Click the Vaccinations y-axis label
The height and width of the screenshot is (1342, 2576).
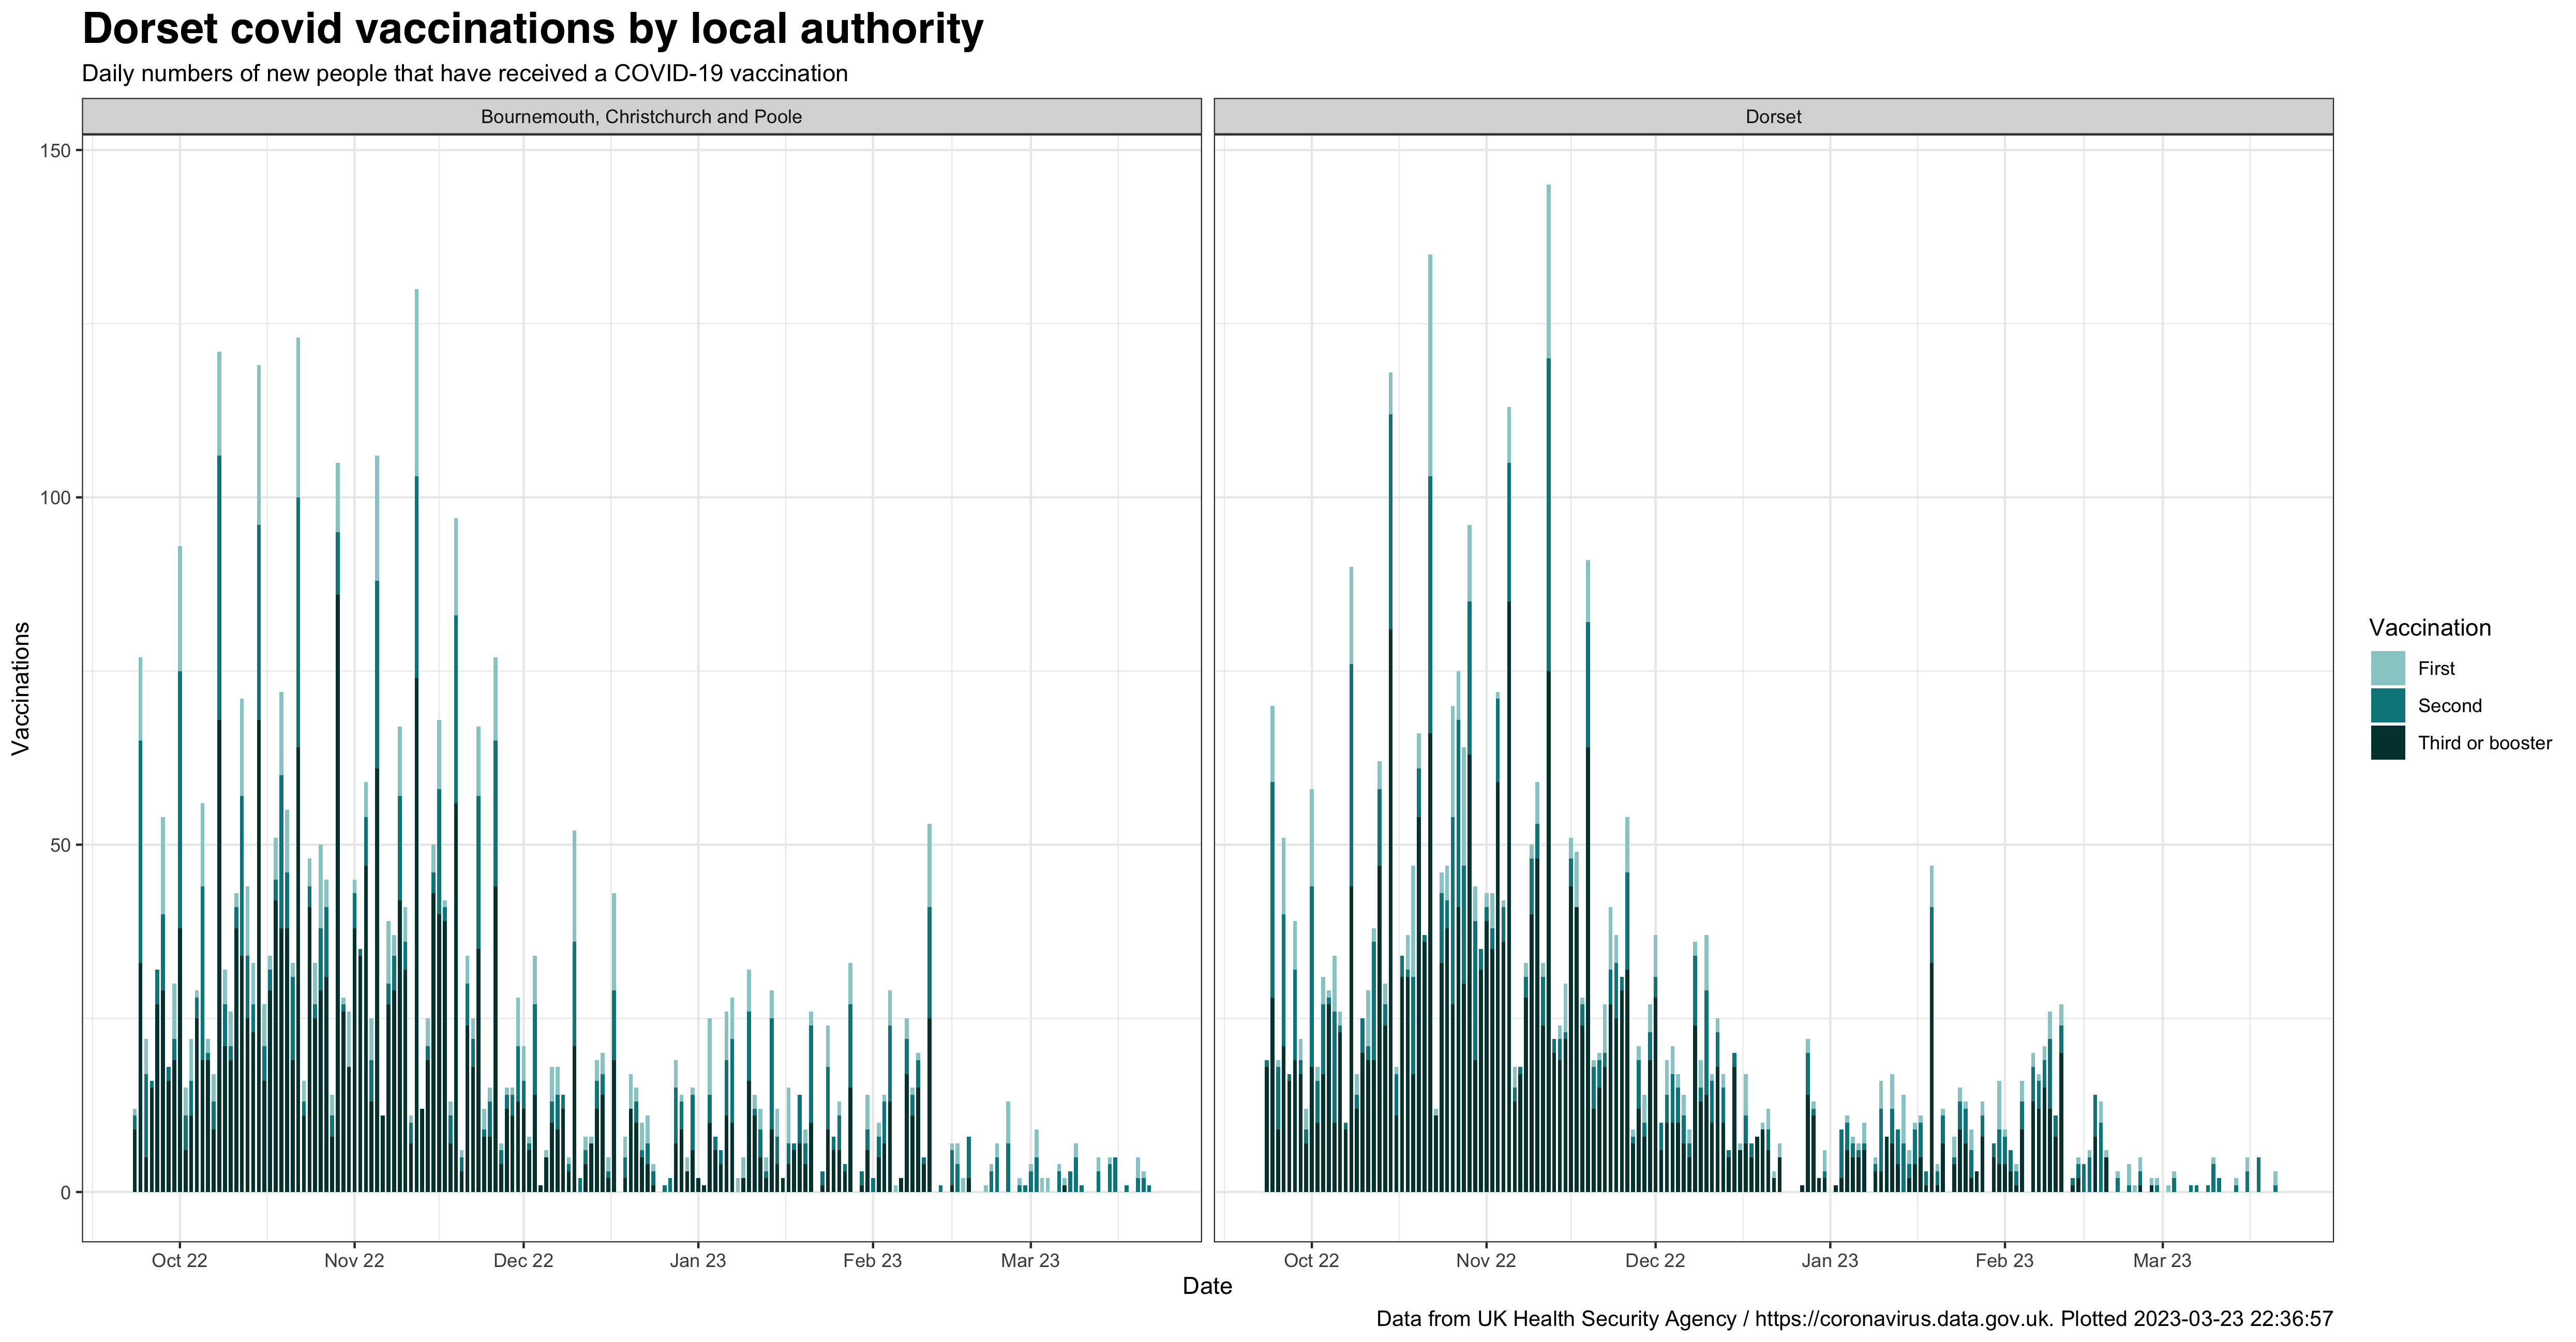point(21,688)
